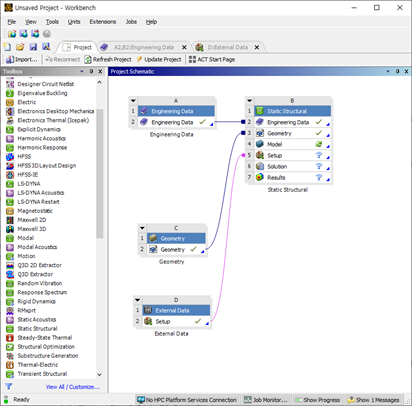Choose Harmonic Acoustics system
The height and width of the screenshot is (406, 412).
pos(42,138)
